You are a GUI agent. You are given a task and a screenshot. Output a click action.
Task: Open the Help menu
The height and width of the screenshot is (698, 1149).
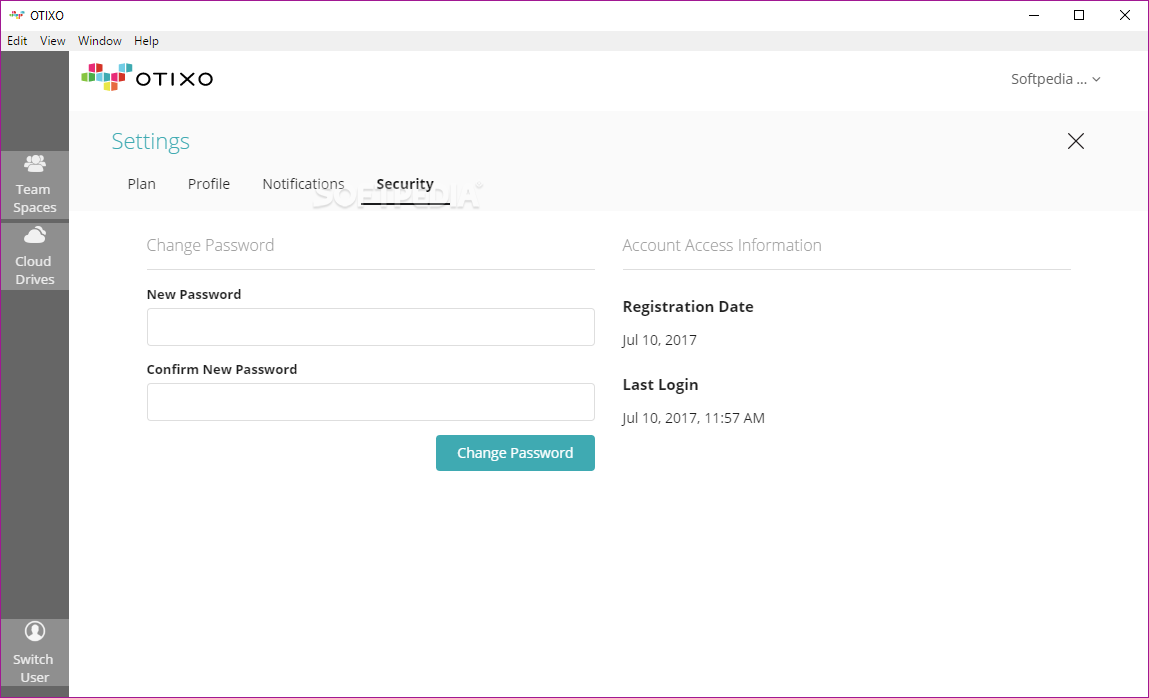pyautogui.click(x=146, y=41)
